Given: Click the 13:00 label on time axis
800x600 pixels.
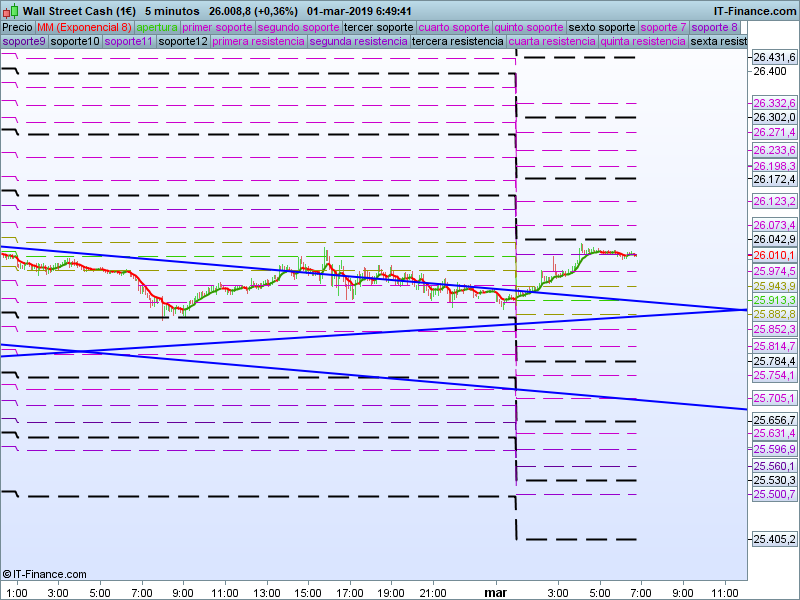Looking at the screenshot, I should click(266, 593).
